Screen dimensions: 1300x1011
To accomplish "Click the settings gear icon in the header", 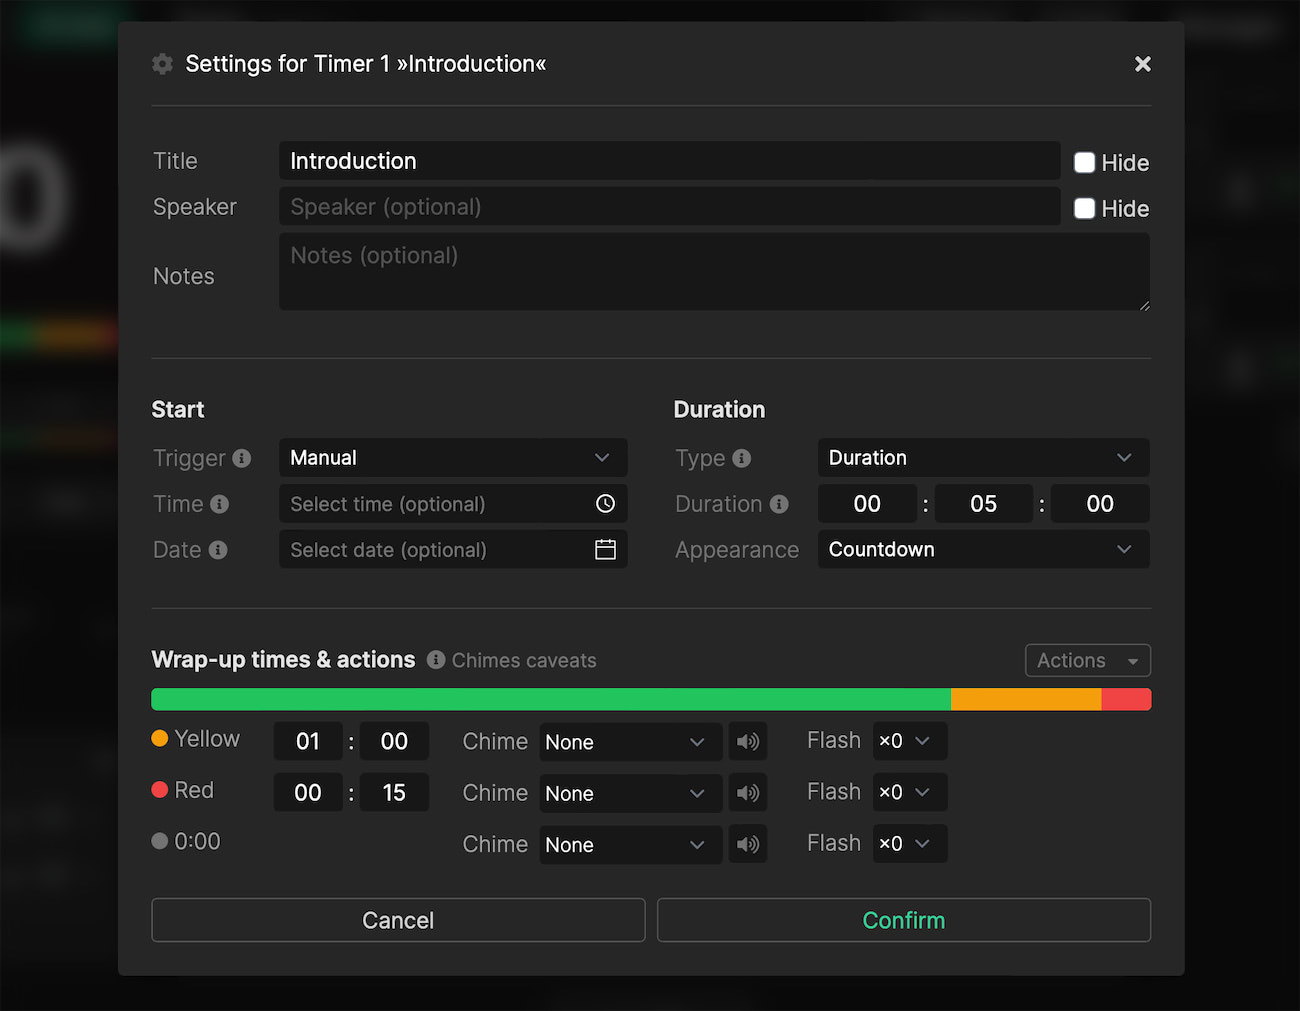I will [162, 63].
